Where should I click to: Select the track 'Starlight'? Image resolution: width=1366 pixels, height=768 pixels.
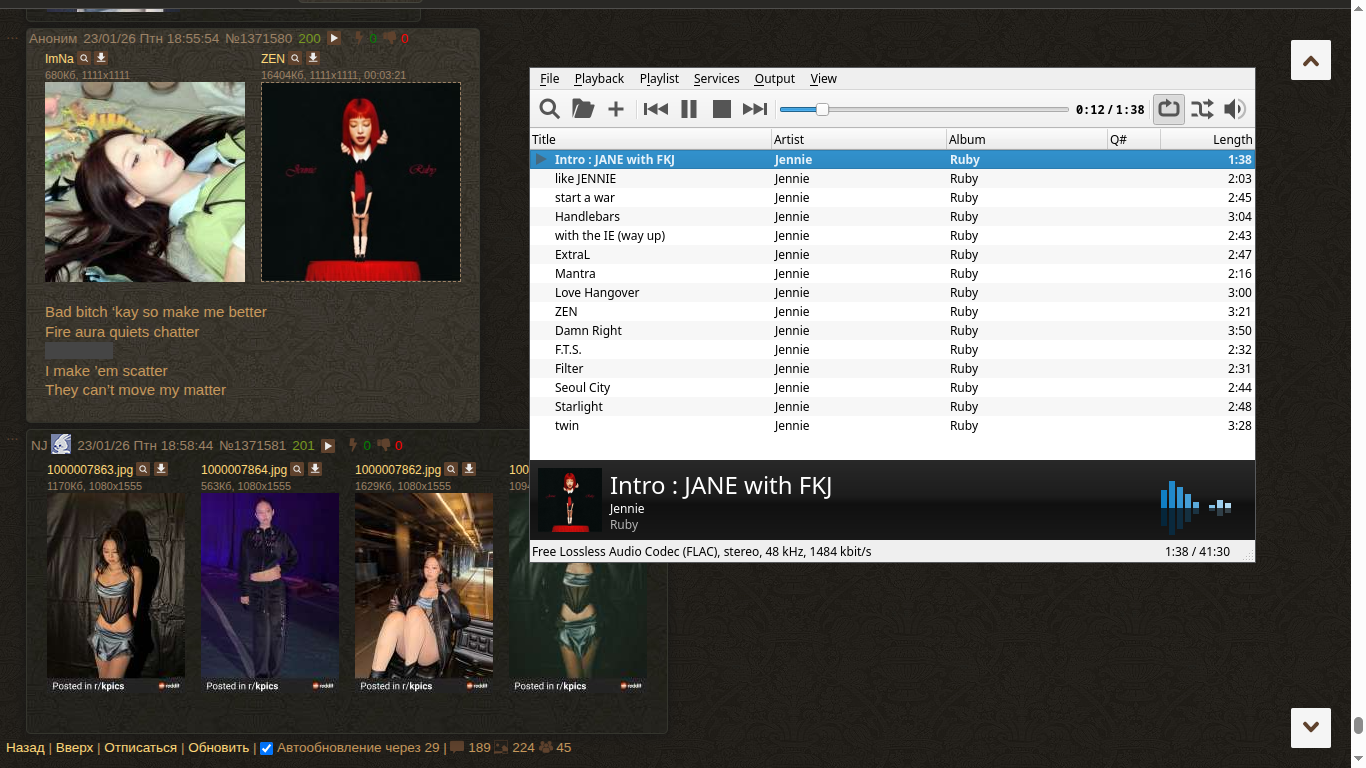pos(892,407)
